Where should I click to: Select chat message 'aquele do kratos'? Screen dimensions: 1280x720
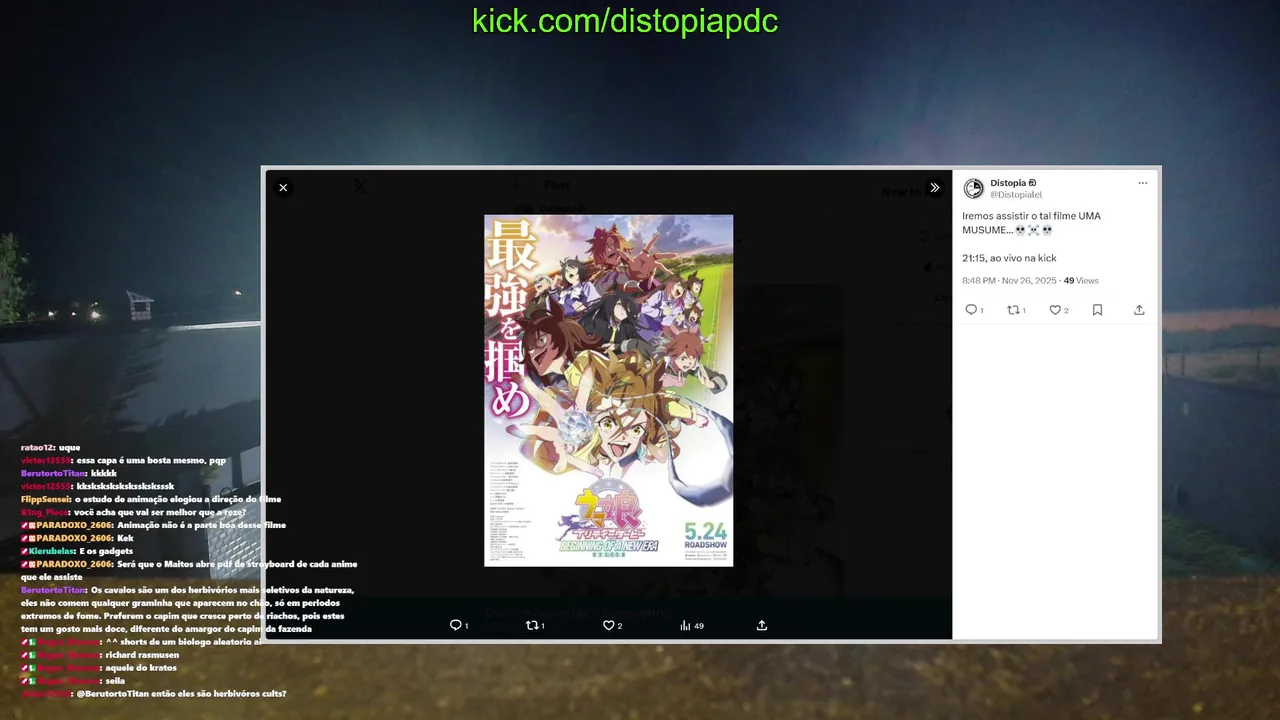[x=141, y=668]
